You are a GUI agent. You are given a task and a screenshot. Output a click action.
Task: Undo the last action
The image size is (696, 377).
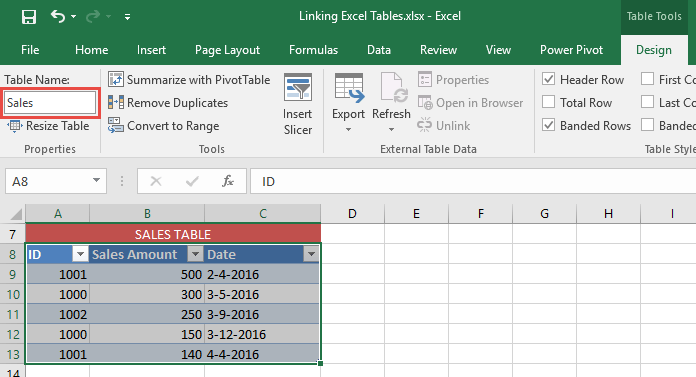(x=57, y=16)
